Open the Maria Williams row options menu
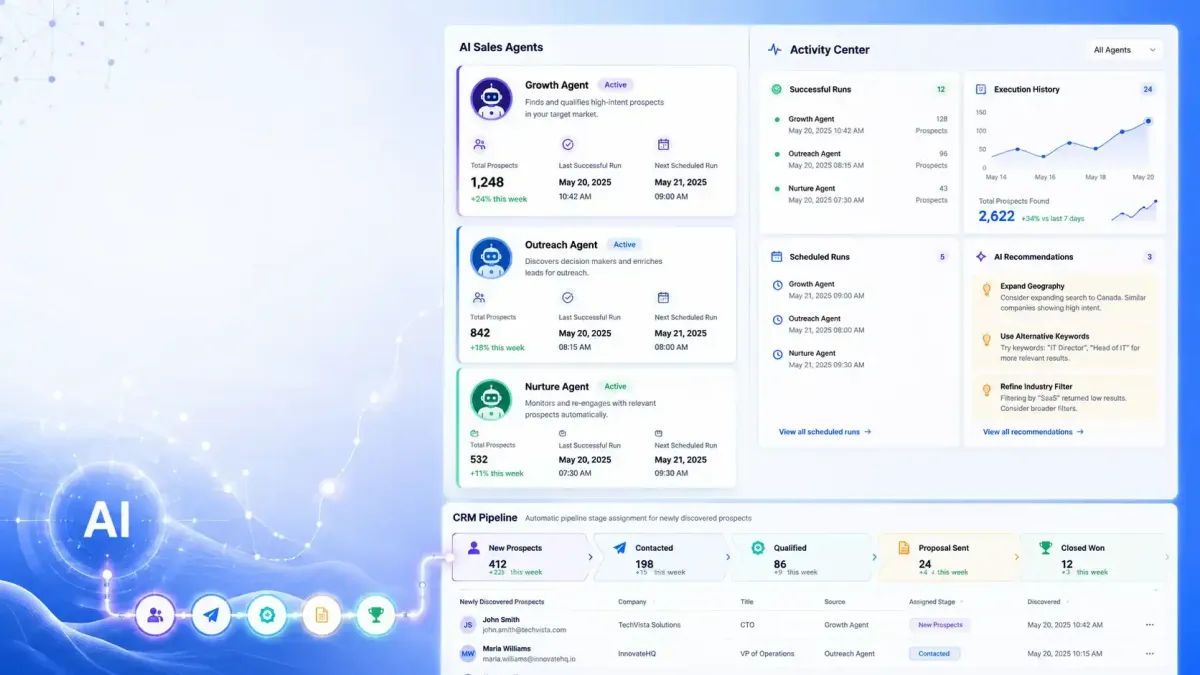1200x675 pixels. pos(1149,653)
